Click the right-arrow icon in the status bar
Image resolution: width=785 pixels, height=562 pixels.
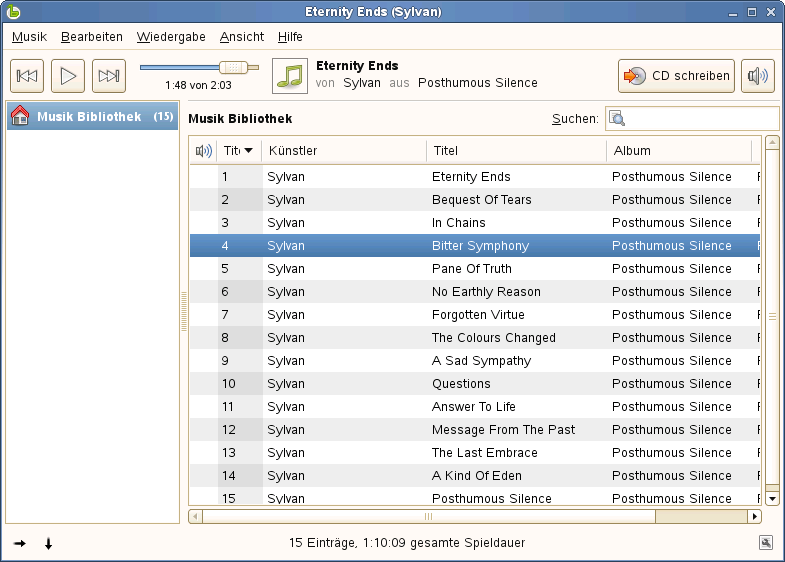20,543
